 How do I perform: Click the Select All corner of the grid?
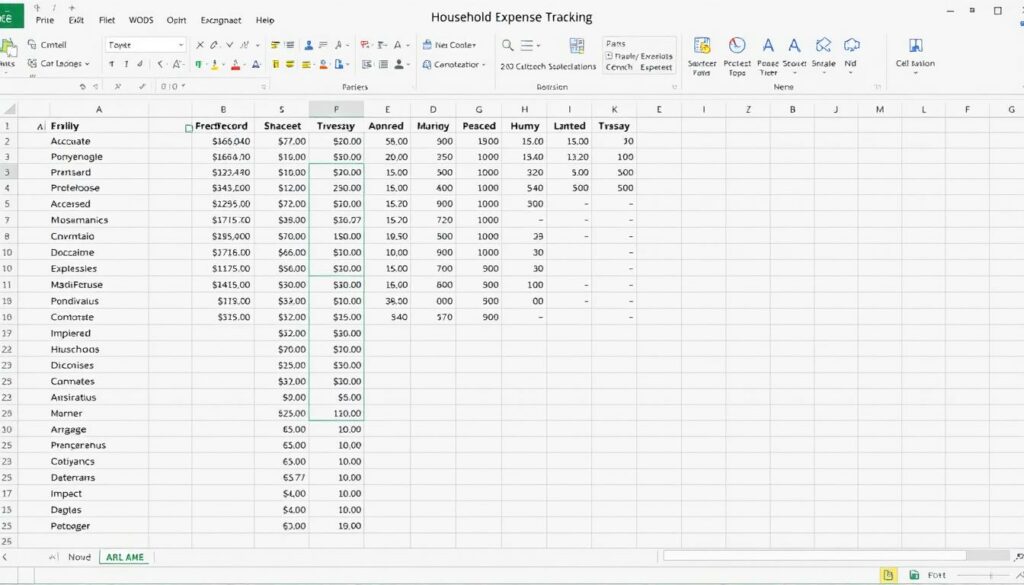pos(8,109)
